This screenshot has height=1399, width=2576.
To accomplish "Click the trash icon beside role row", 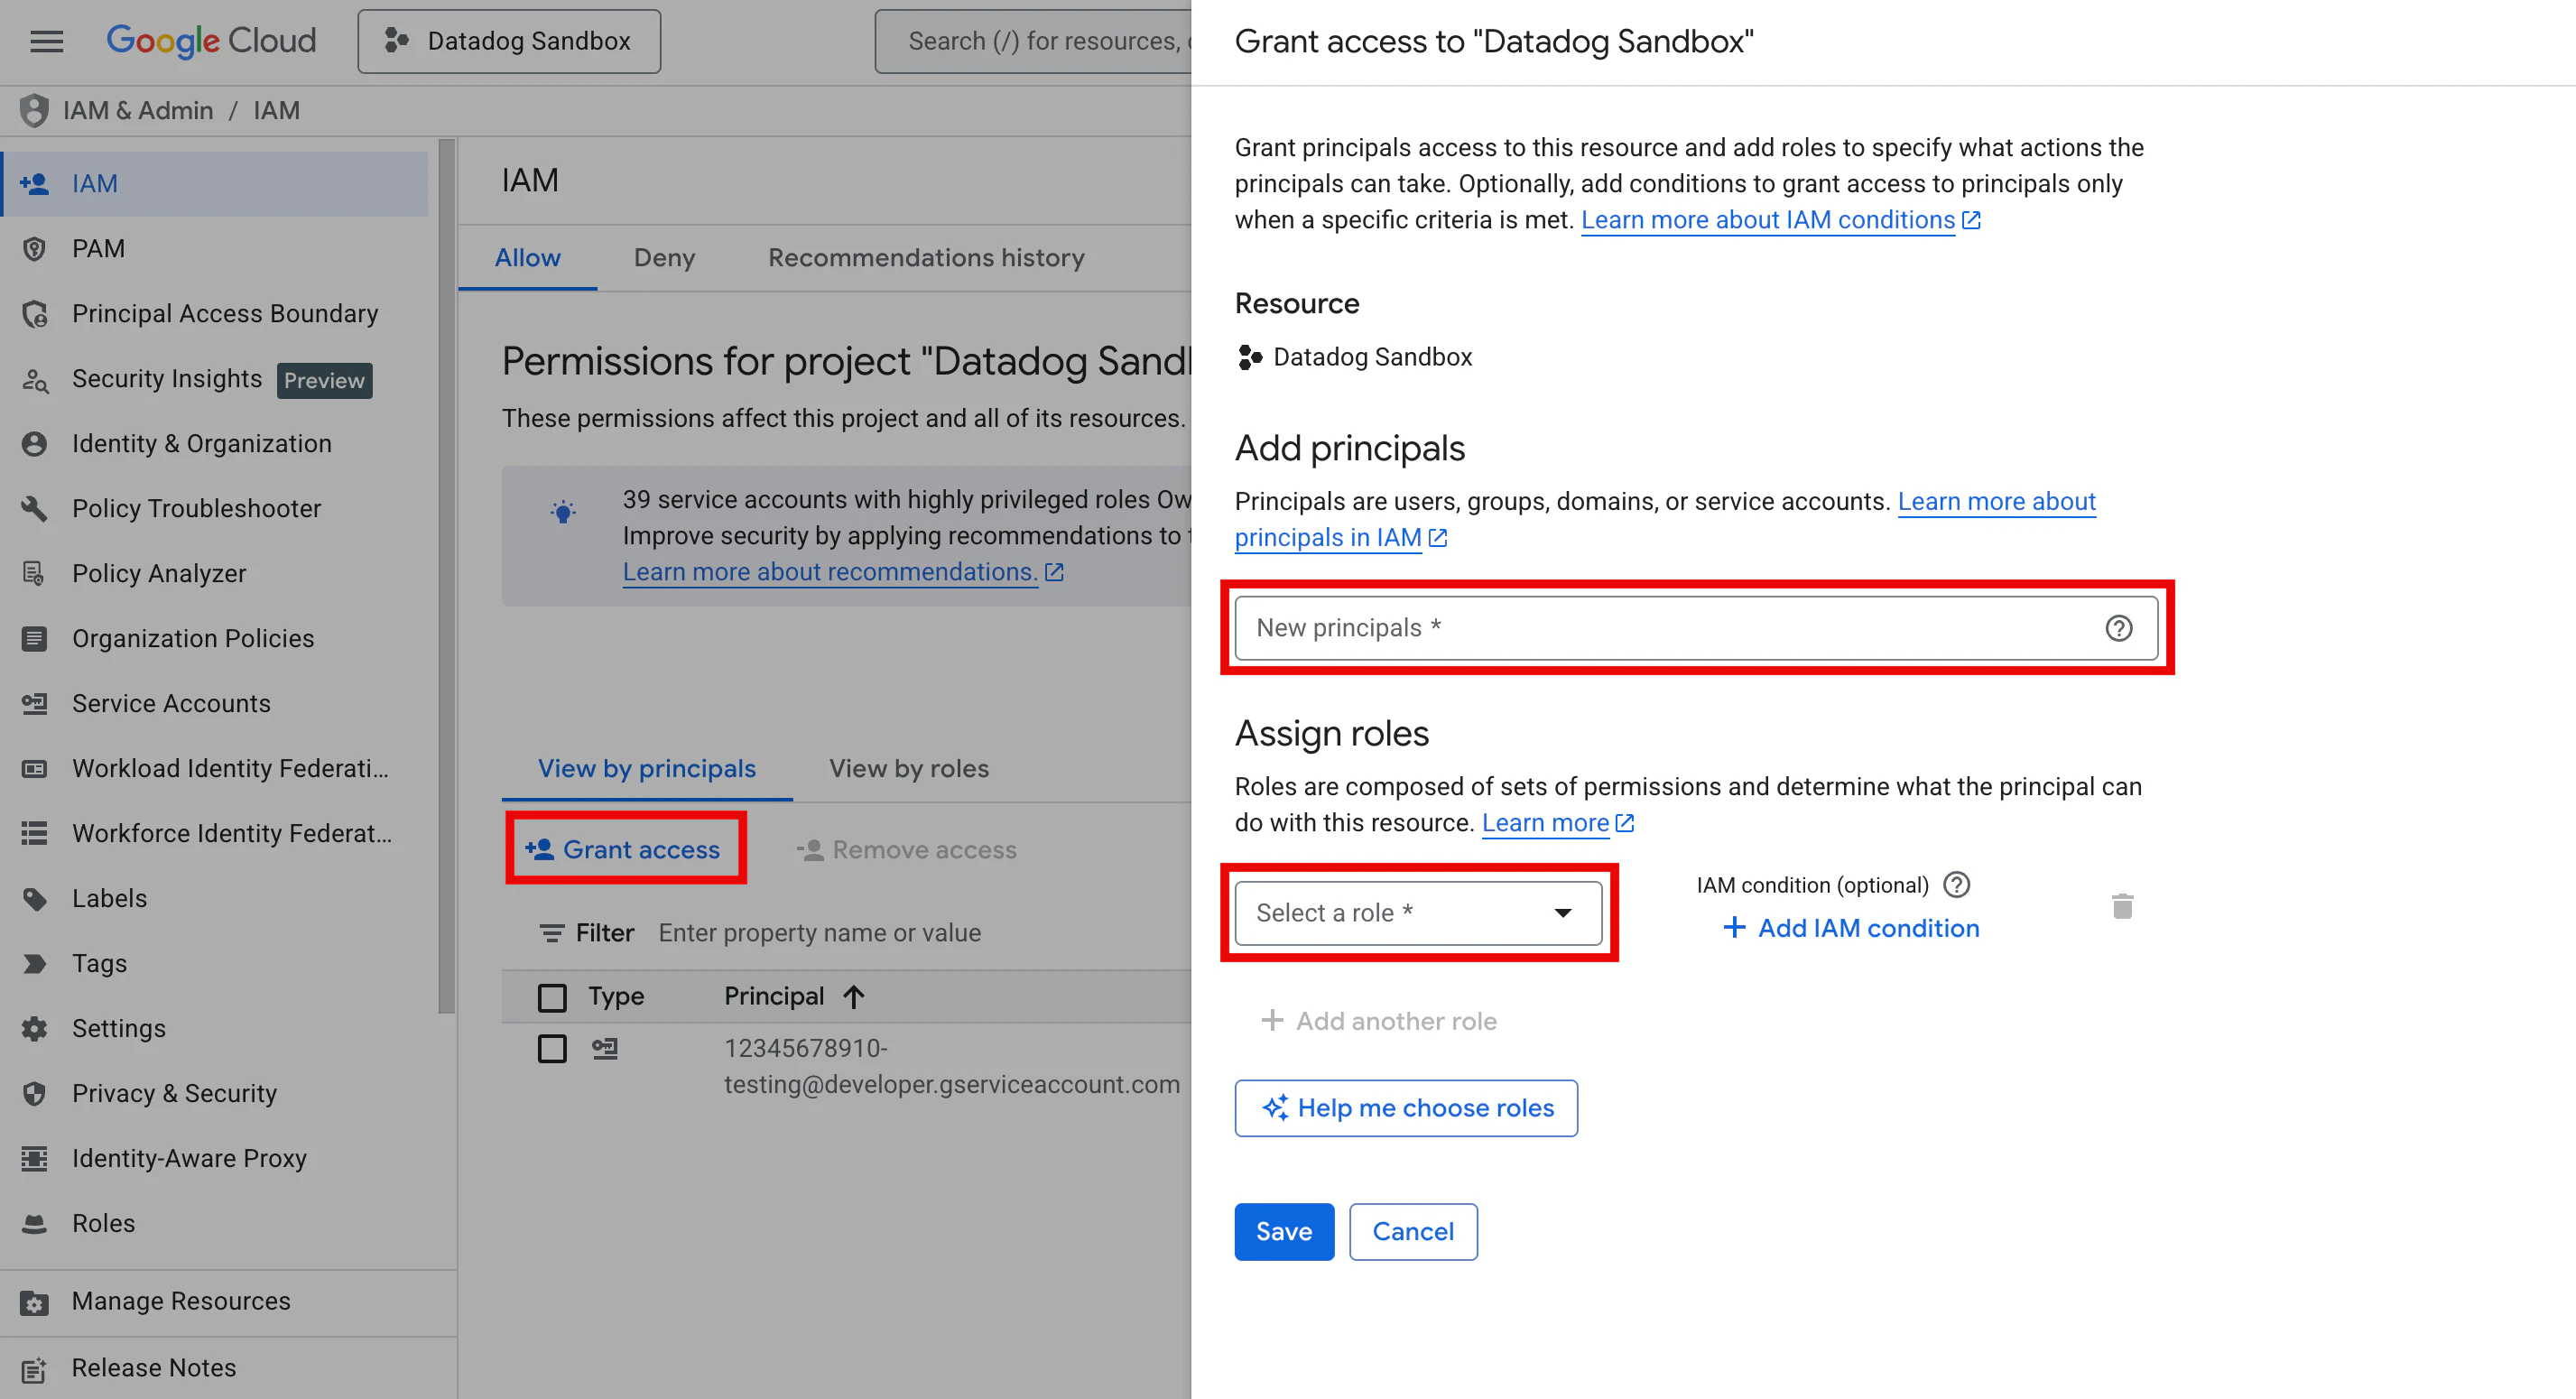I will [2122, 906].
